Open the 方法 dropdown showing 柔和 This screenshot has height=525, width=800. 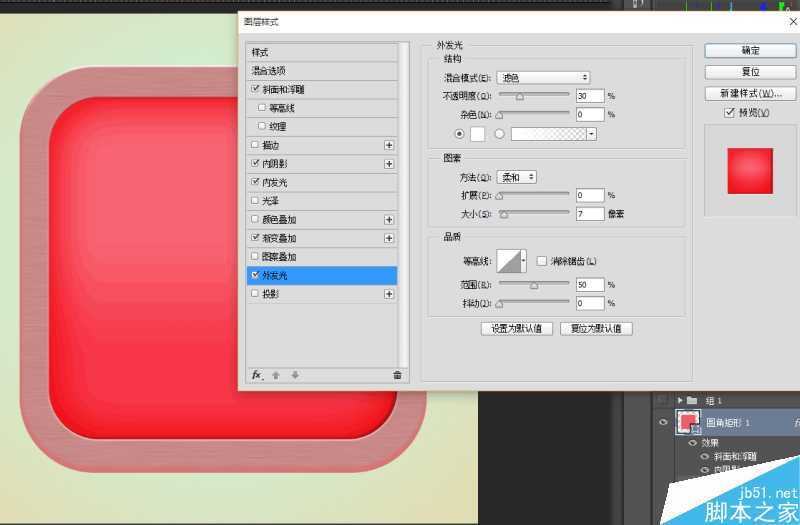point(516,177)
